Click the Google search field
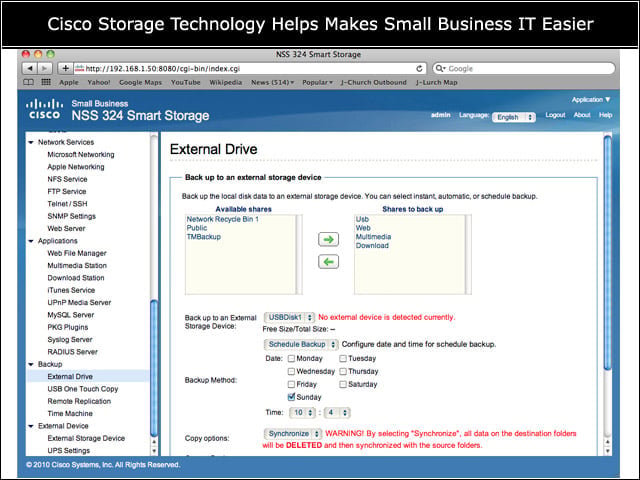 [524, 69]
